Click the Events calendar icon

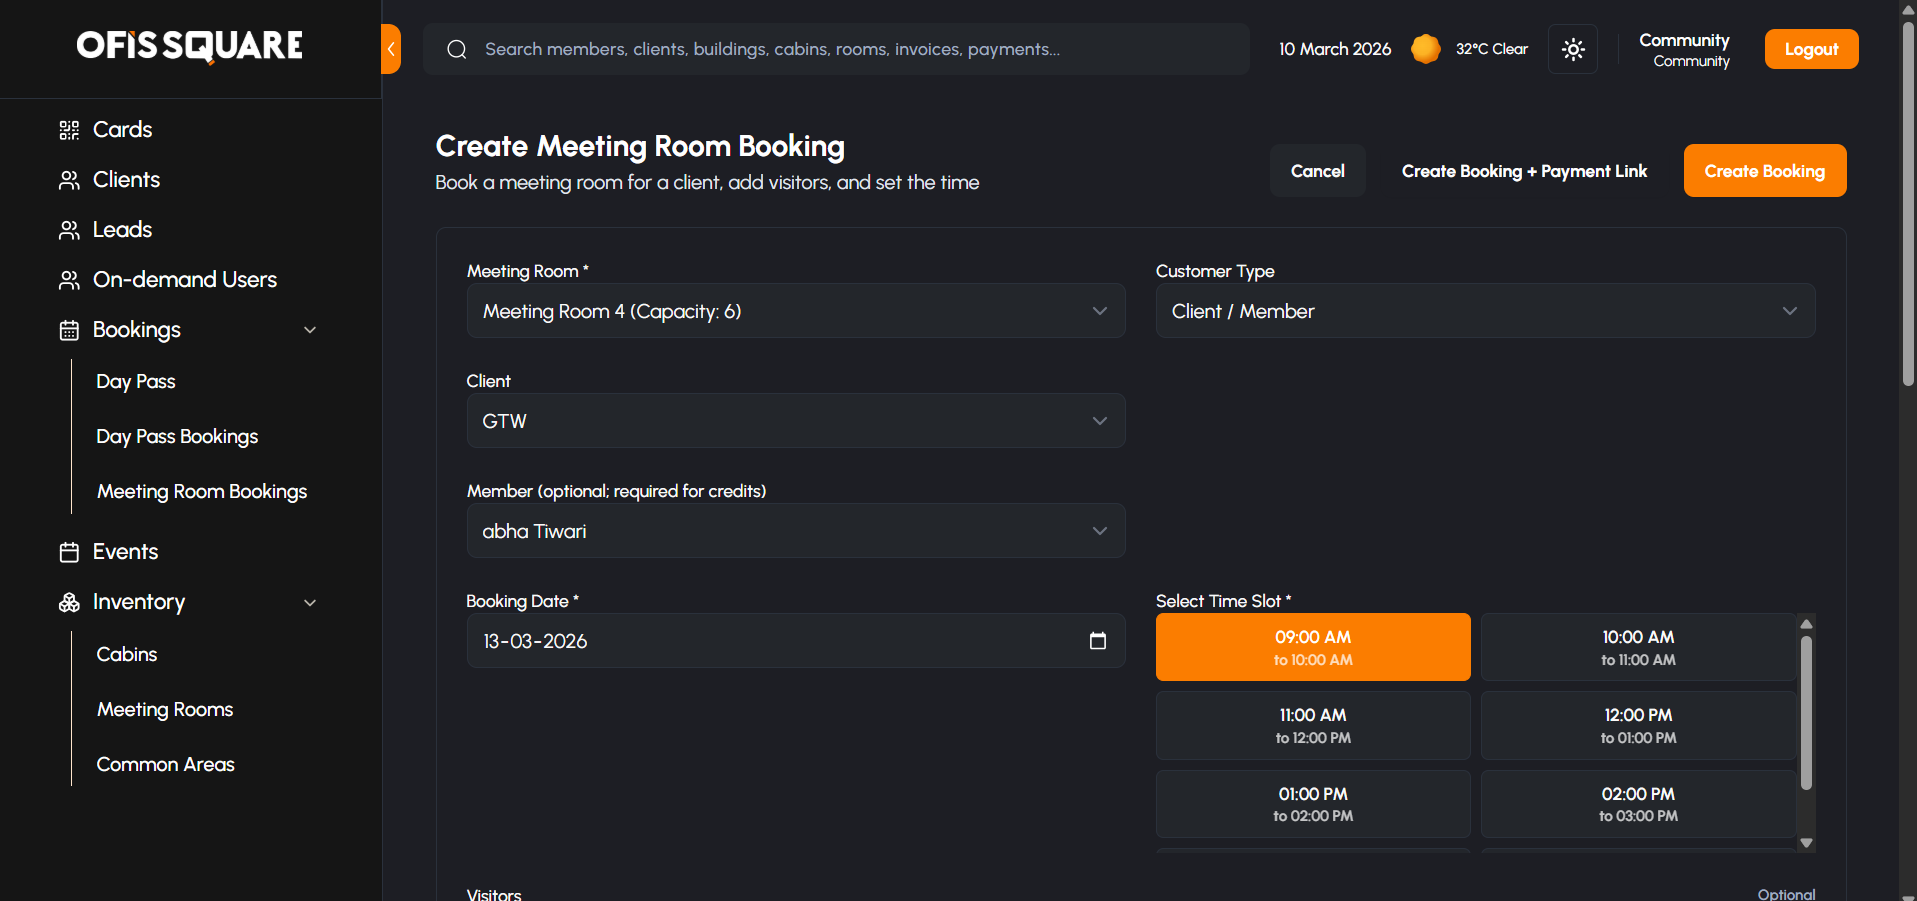(69, 552)
